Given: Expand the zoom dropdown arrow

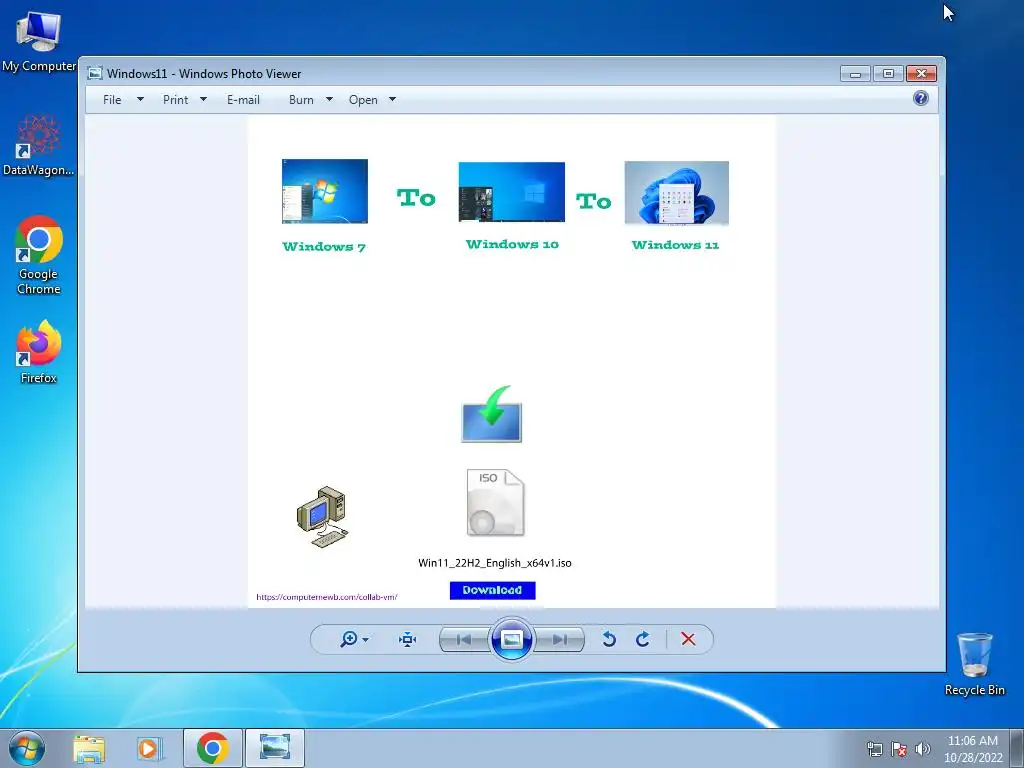Looking at the screenshot, I should [366, 639].
